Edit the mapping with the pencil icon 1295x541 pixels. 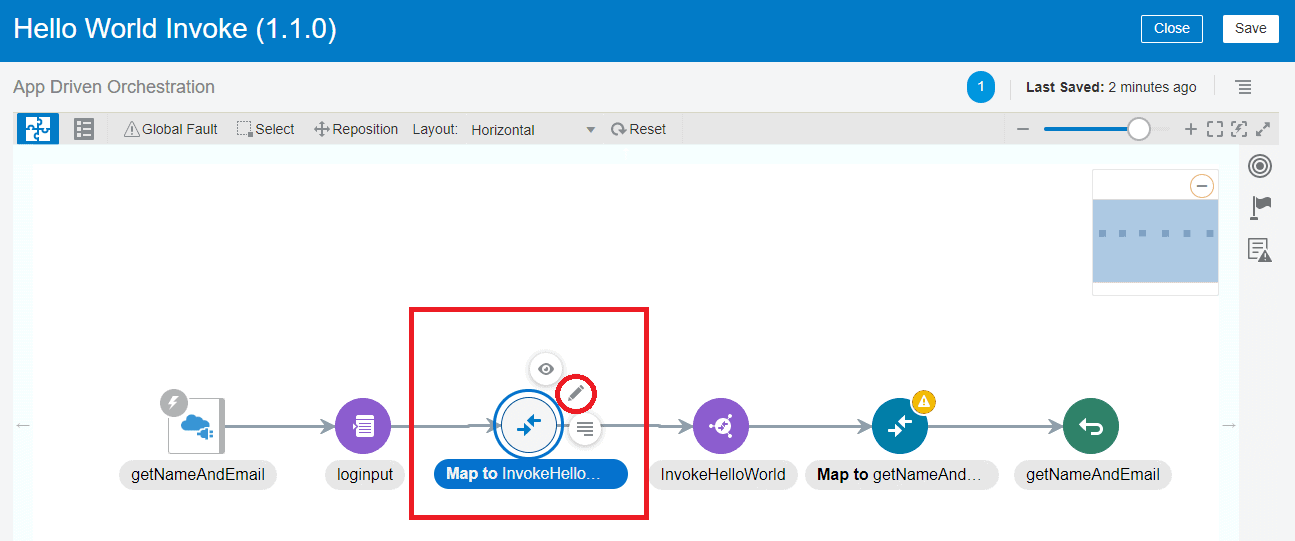[x=575, y=394]
